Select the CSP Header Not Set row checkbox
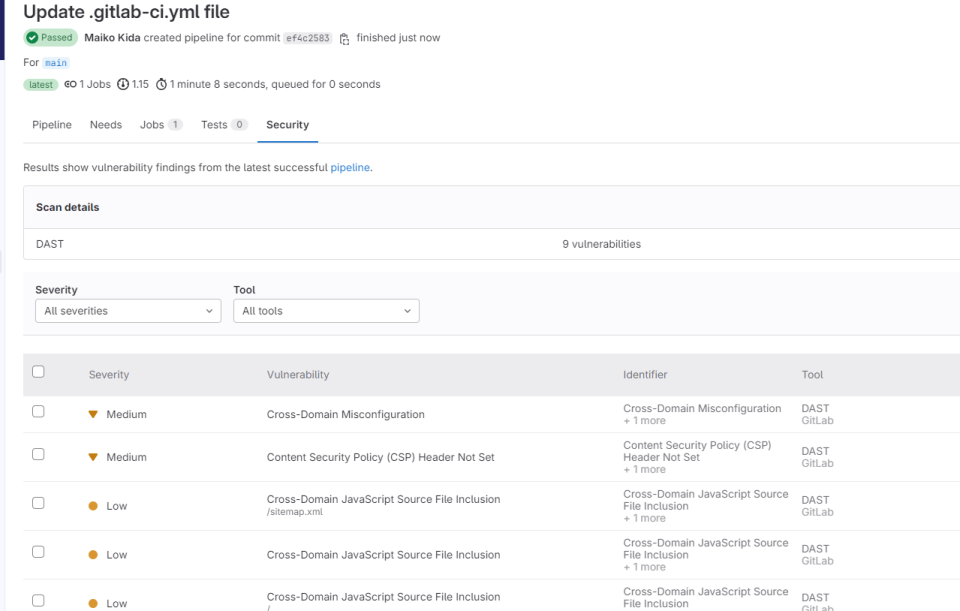Viewport: 960px width, 611px height. (x=38, y=454)
